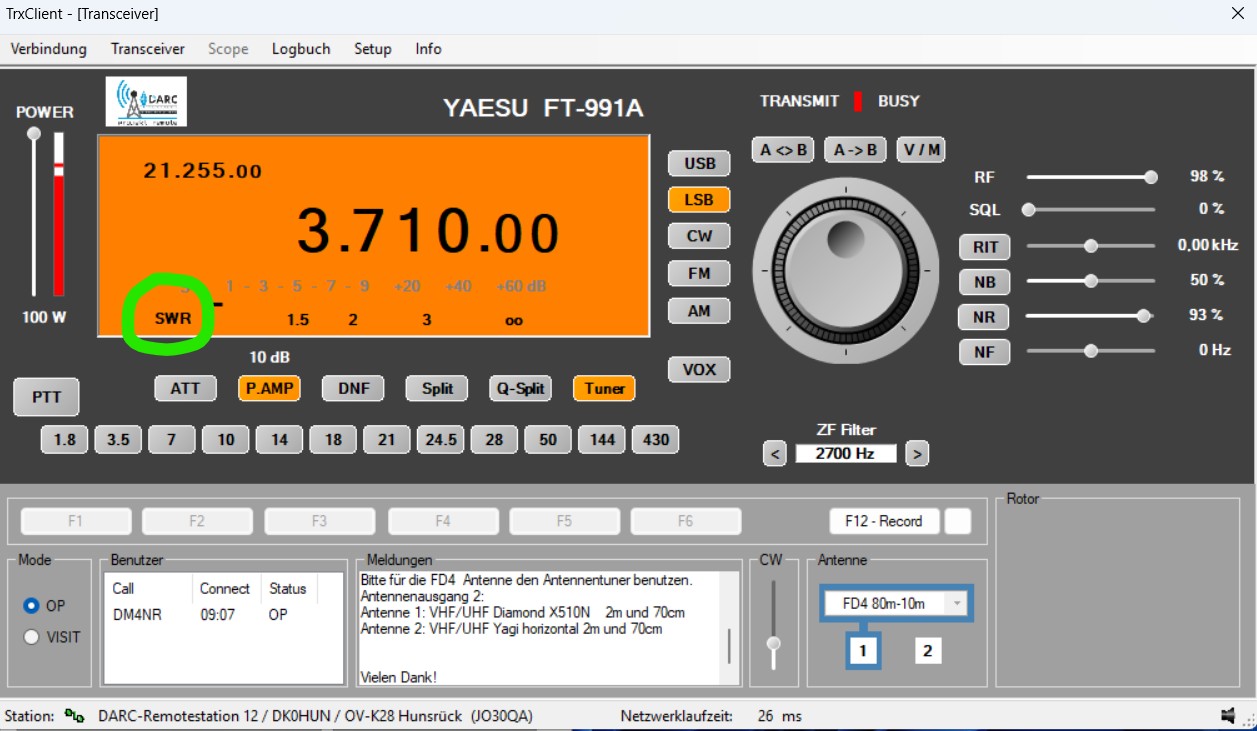
Task: Copy VFO with A -> B button
Action: tap(855, 150)
